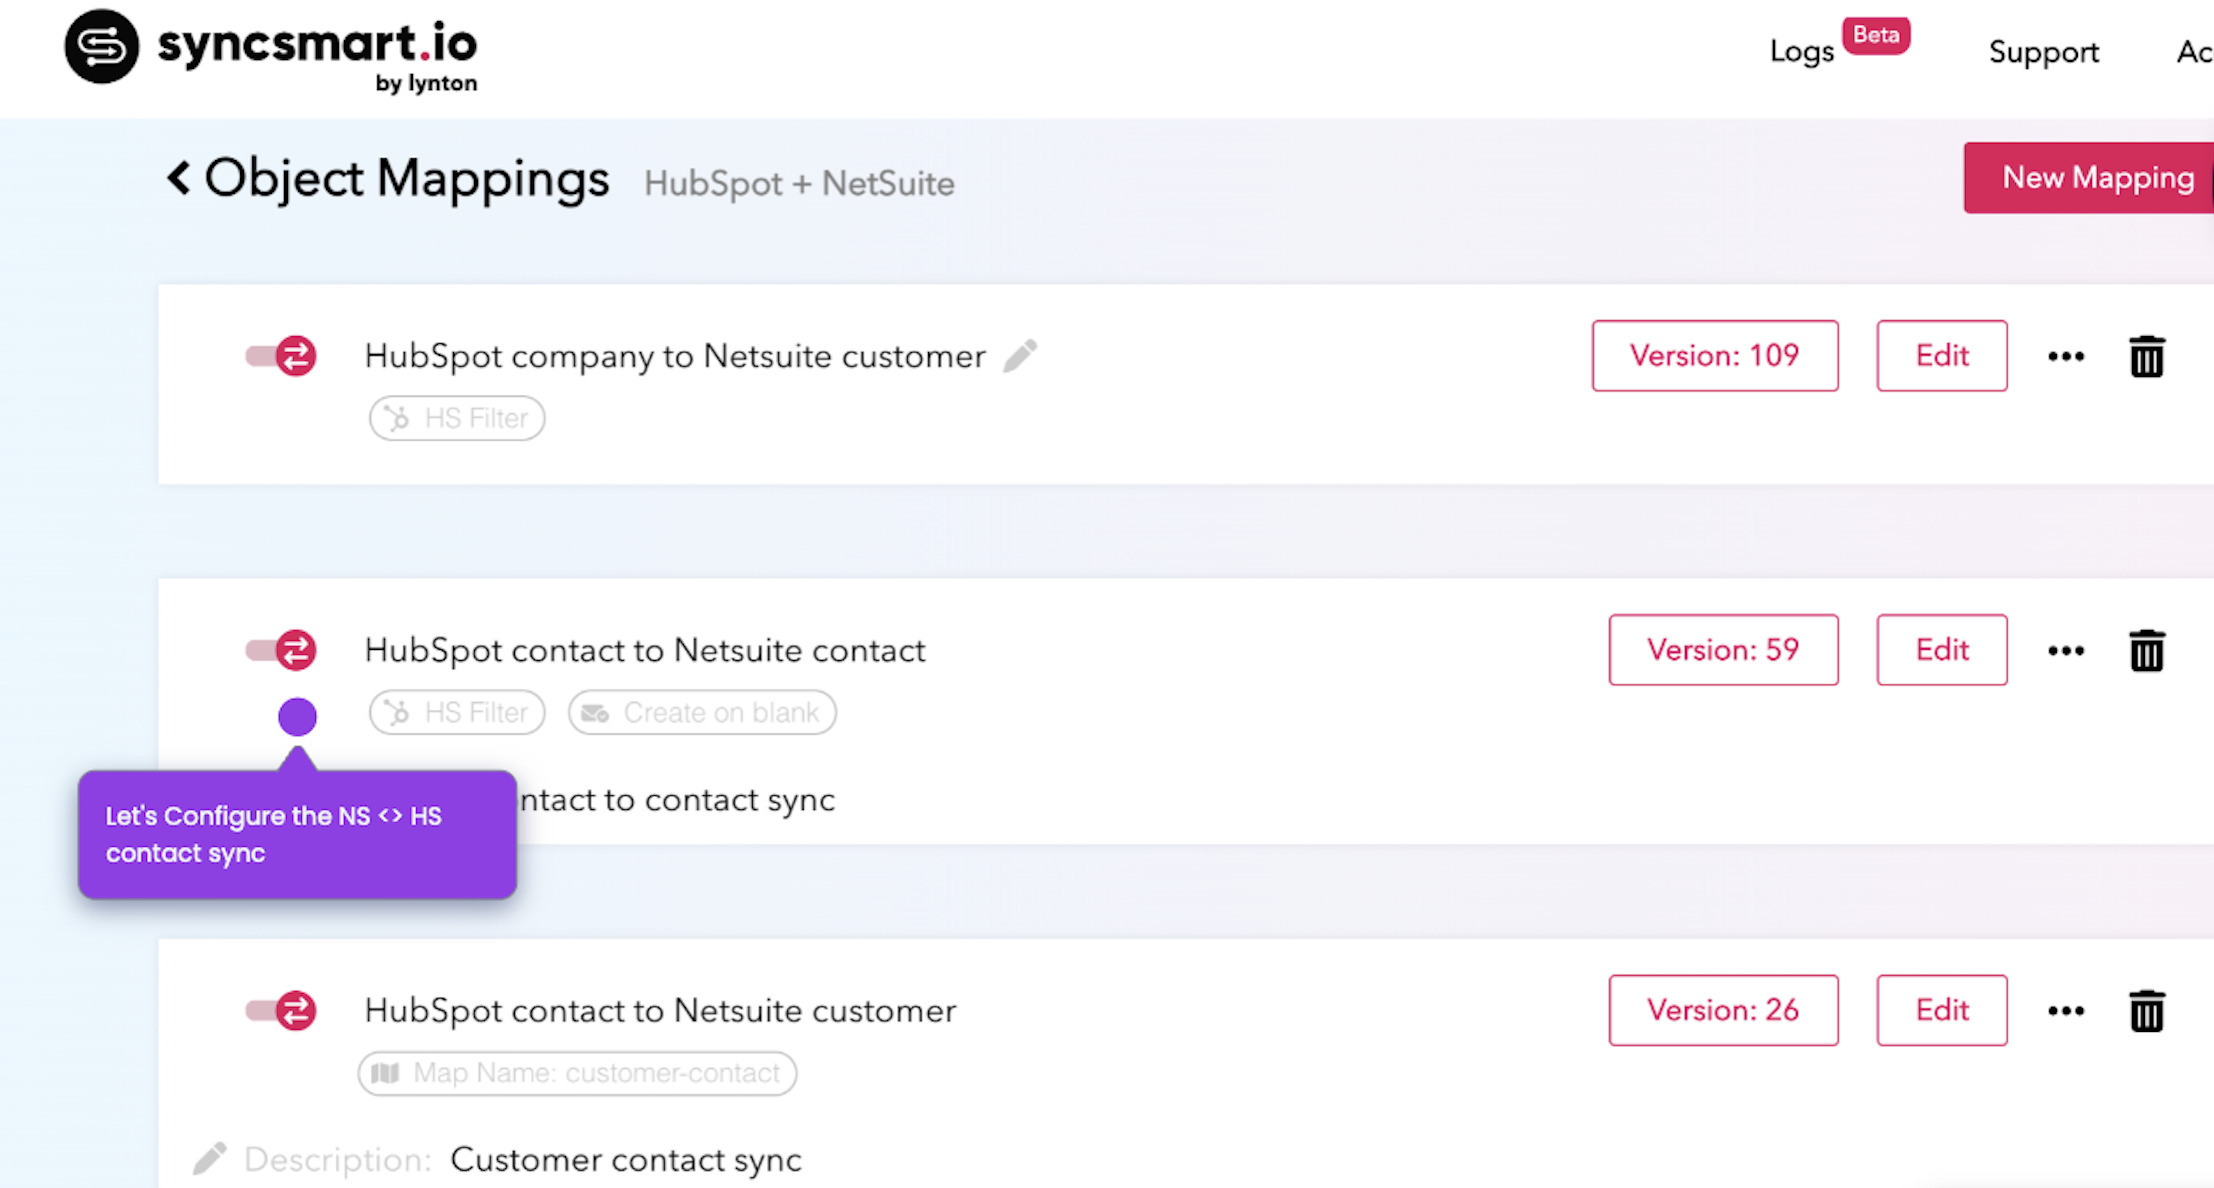Screen dimensions: 2214x1188
Task: Delete HubSpot contact to Netsuite customer mapping
Action: click(2146, 1011)
